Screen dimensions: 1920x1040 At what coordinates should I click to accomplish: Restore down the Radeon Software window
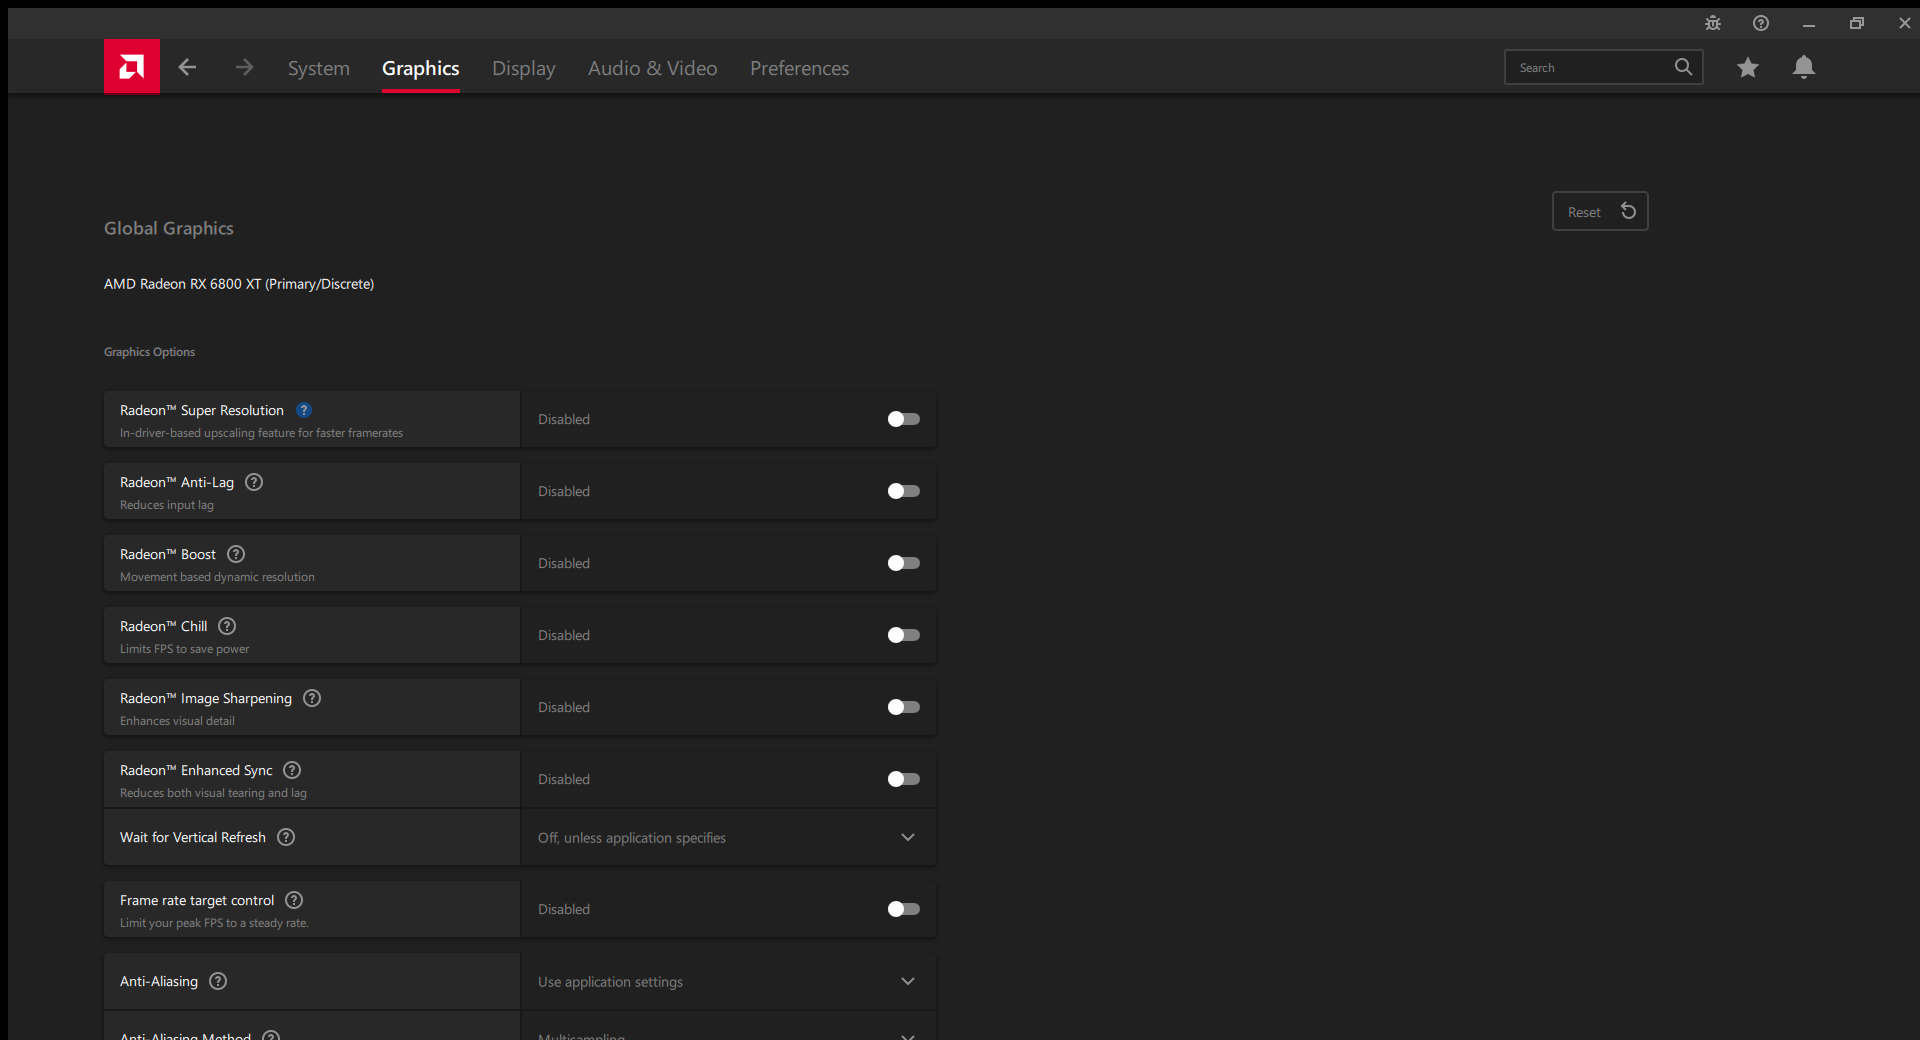(1857, 23)
